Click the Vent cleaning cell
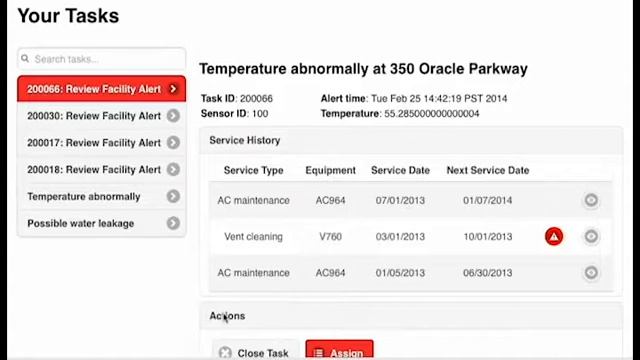The height and width of the screenshot is (360, 640). 253,237
